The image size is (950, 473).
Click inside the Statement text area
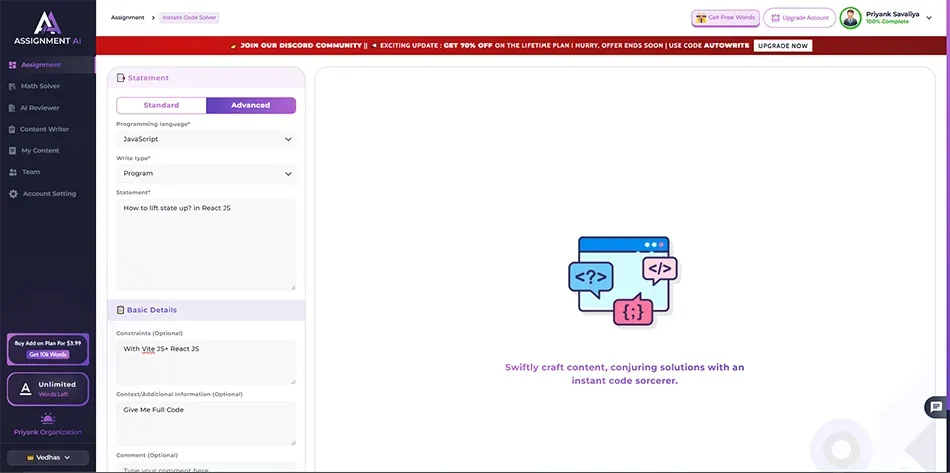[x=205, y=245]
